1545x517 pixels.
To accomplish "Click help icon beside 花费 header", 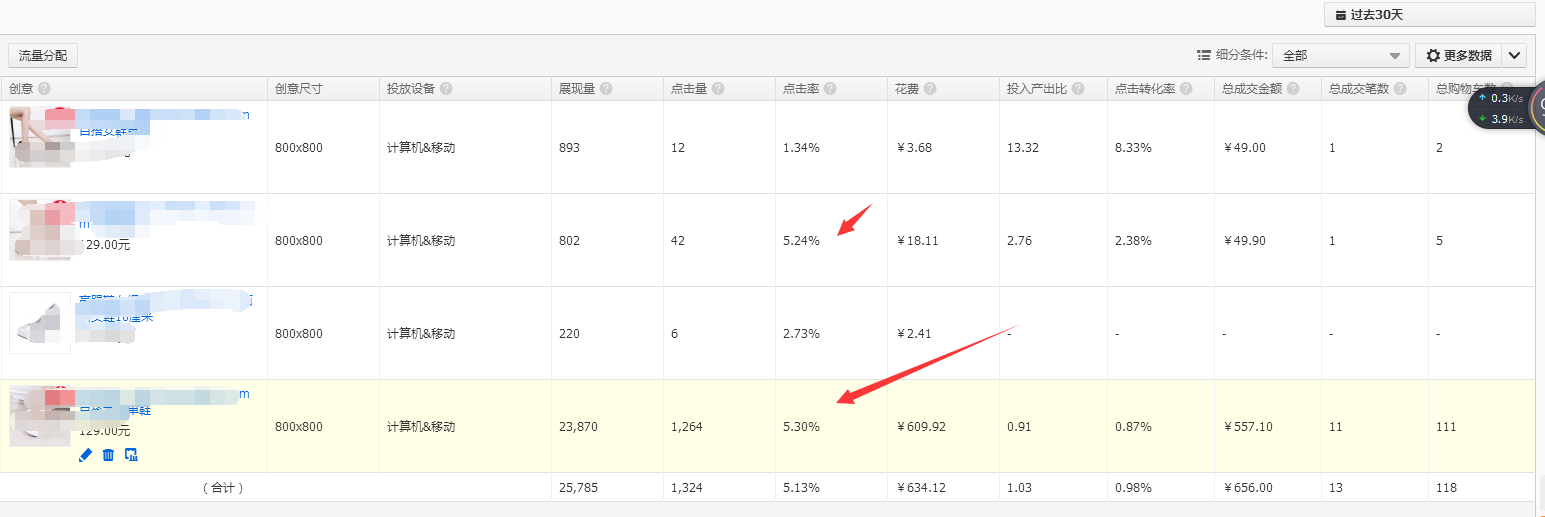I will pos(930,89).
